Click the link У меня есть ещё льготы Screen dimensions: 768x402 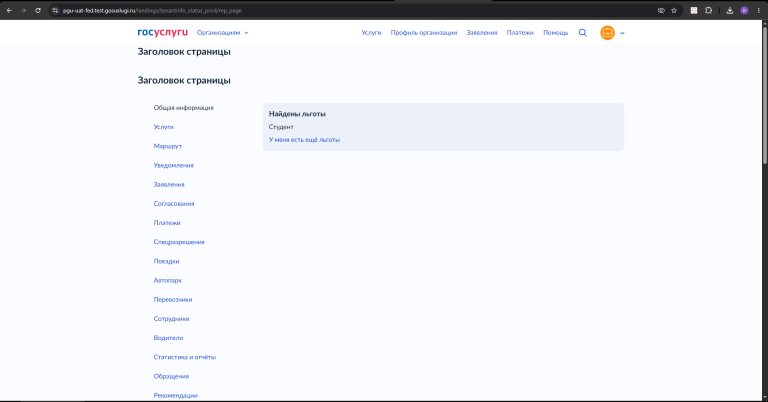click(304, 140)
